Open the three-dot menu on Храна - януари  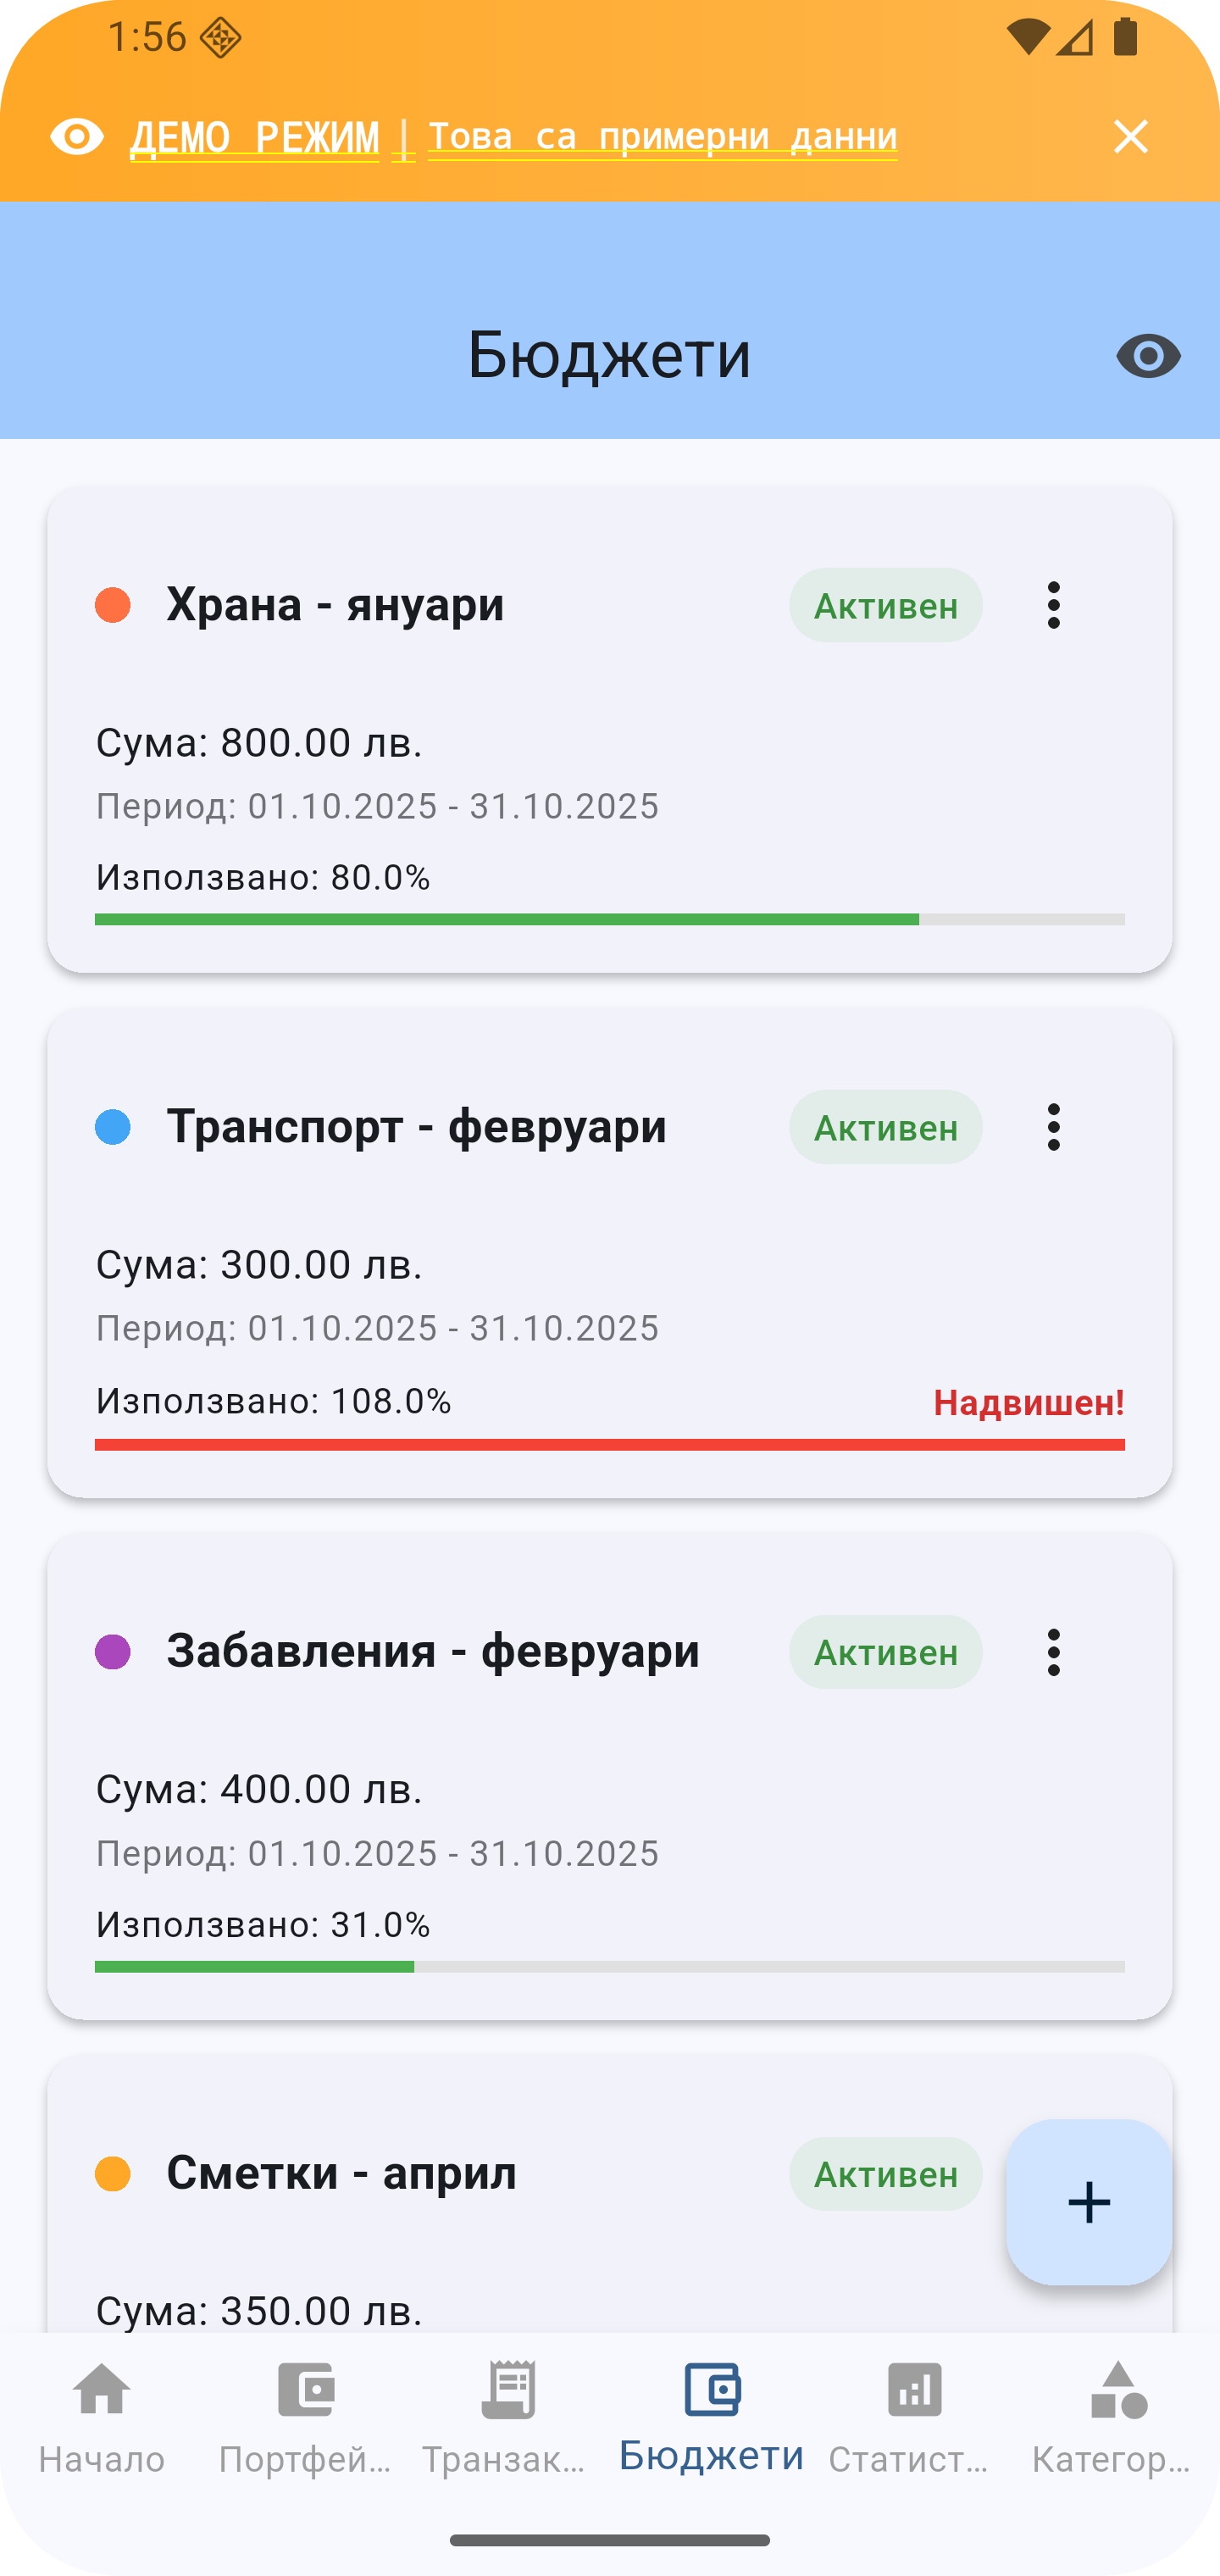pyautogui.click(x=1054, y=604)
